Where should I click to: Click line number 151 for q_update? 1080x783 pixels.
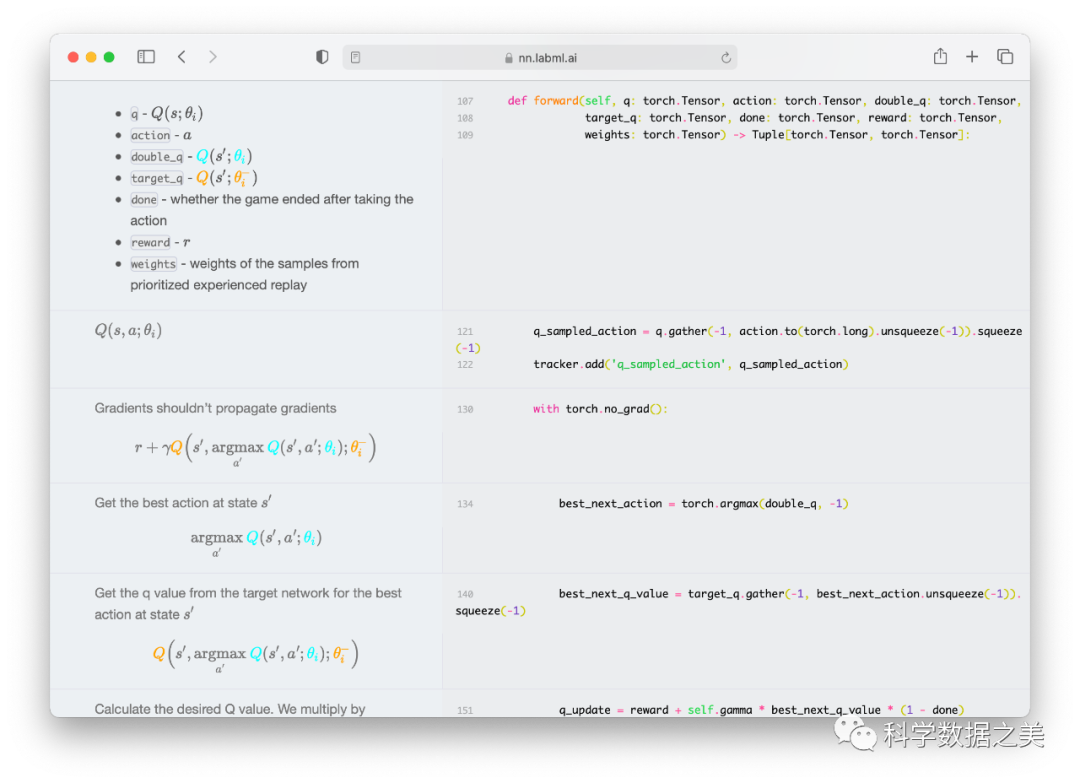click(x=465, y=711)
